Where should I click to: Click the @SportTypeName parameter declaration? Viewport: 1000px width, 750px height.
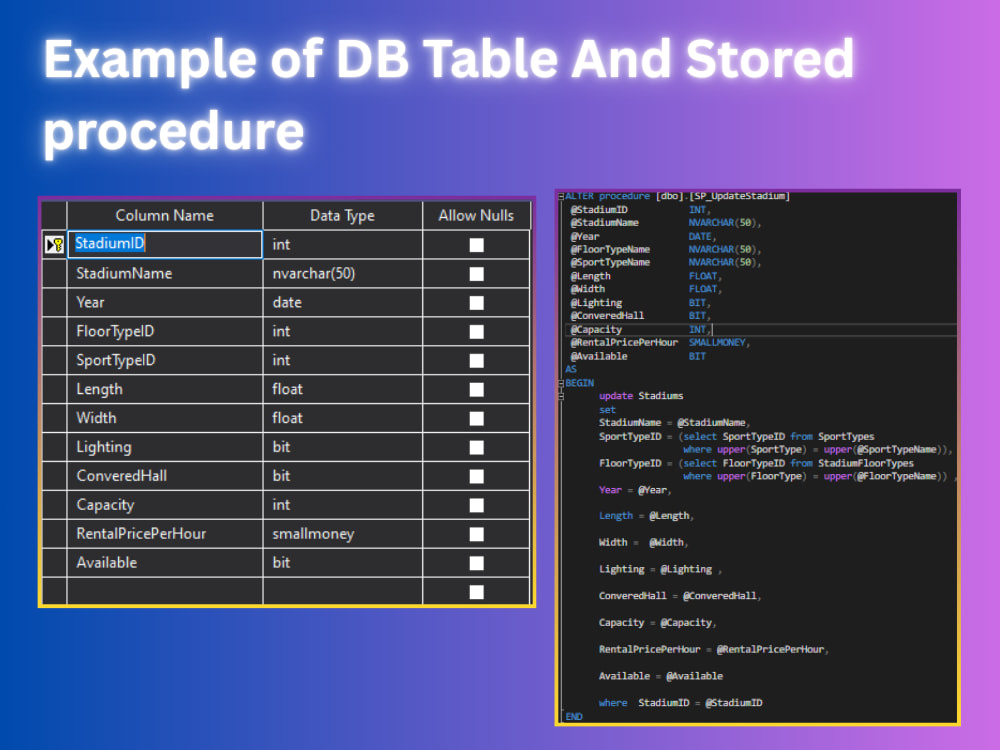coord(610,263)
